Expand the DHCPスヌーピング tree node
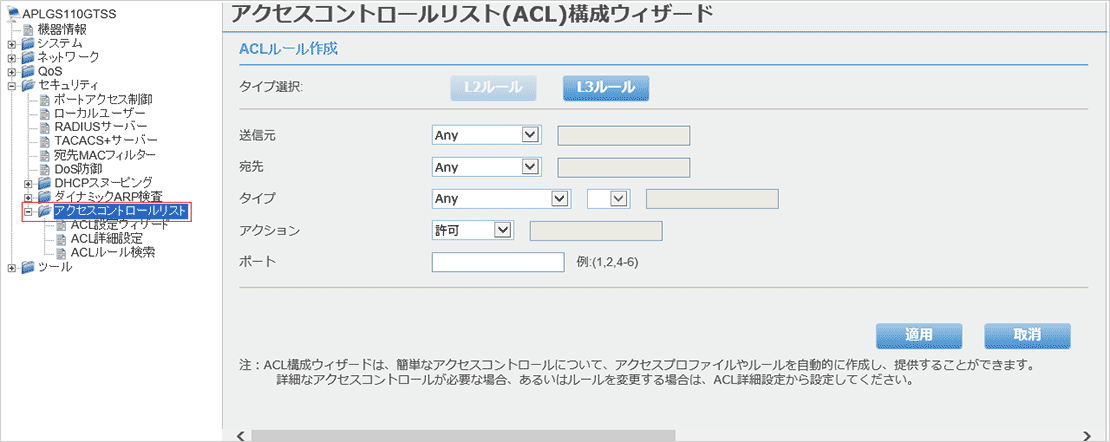This screenshot has width=1110, height=442. [x=28, y=183]
